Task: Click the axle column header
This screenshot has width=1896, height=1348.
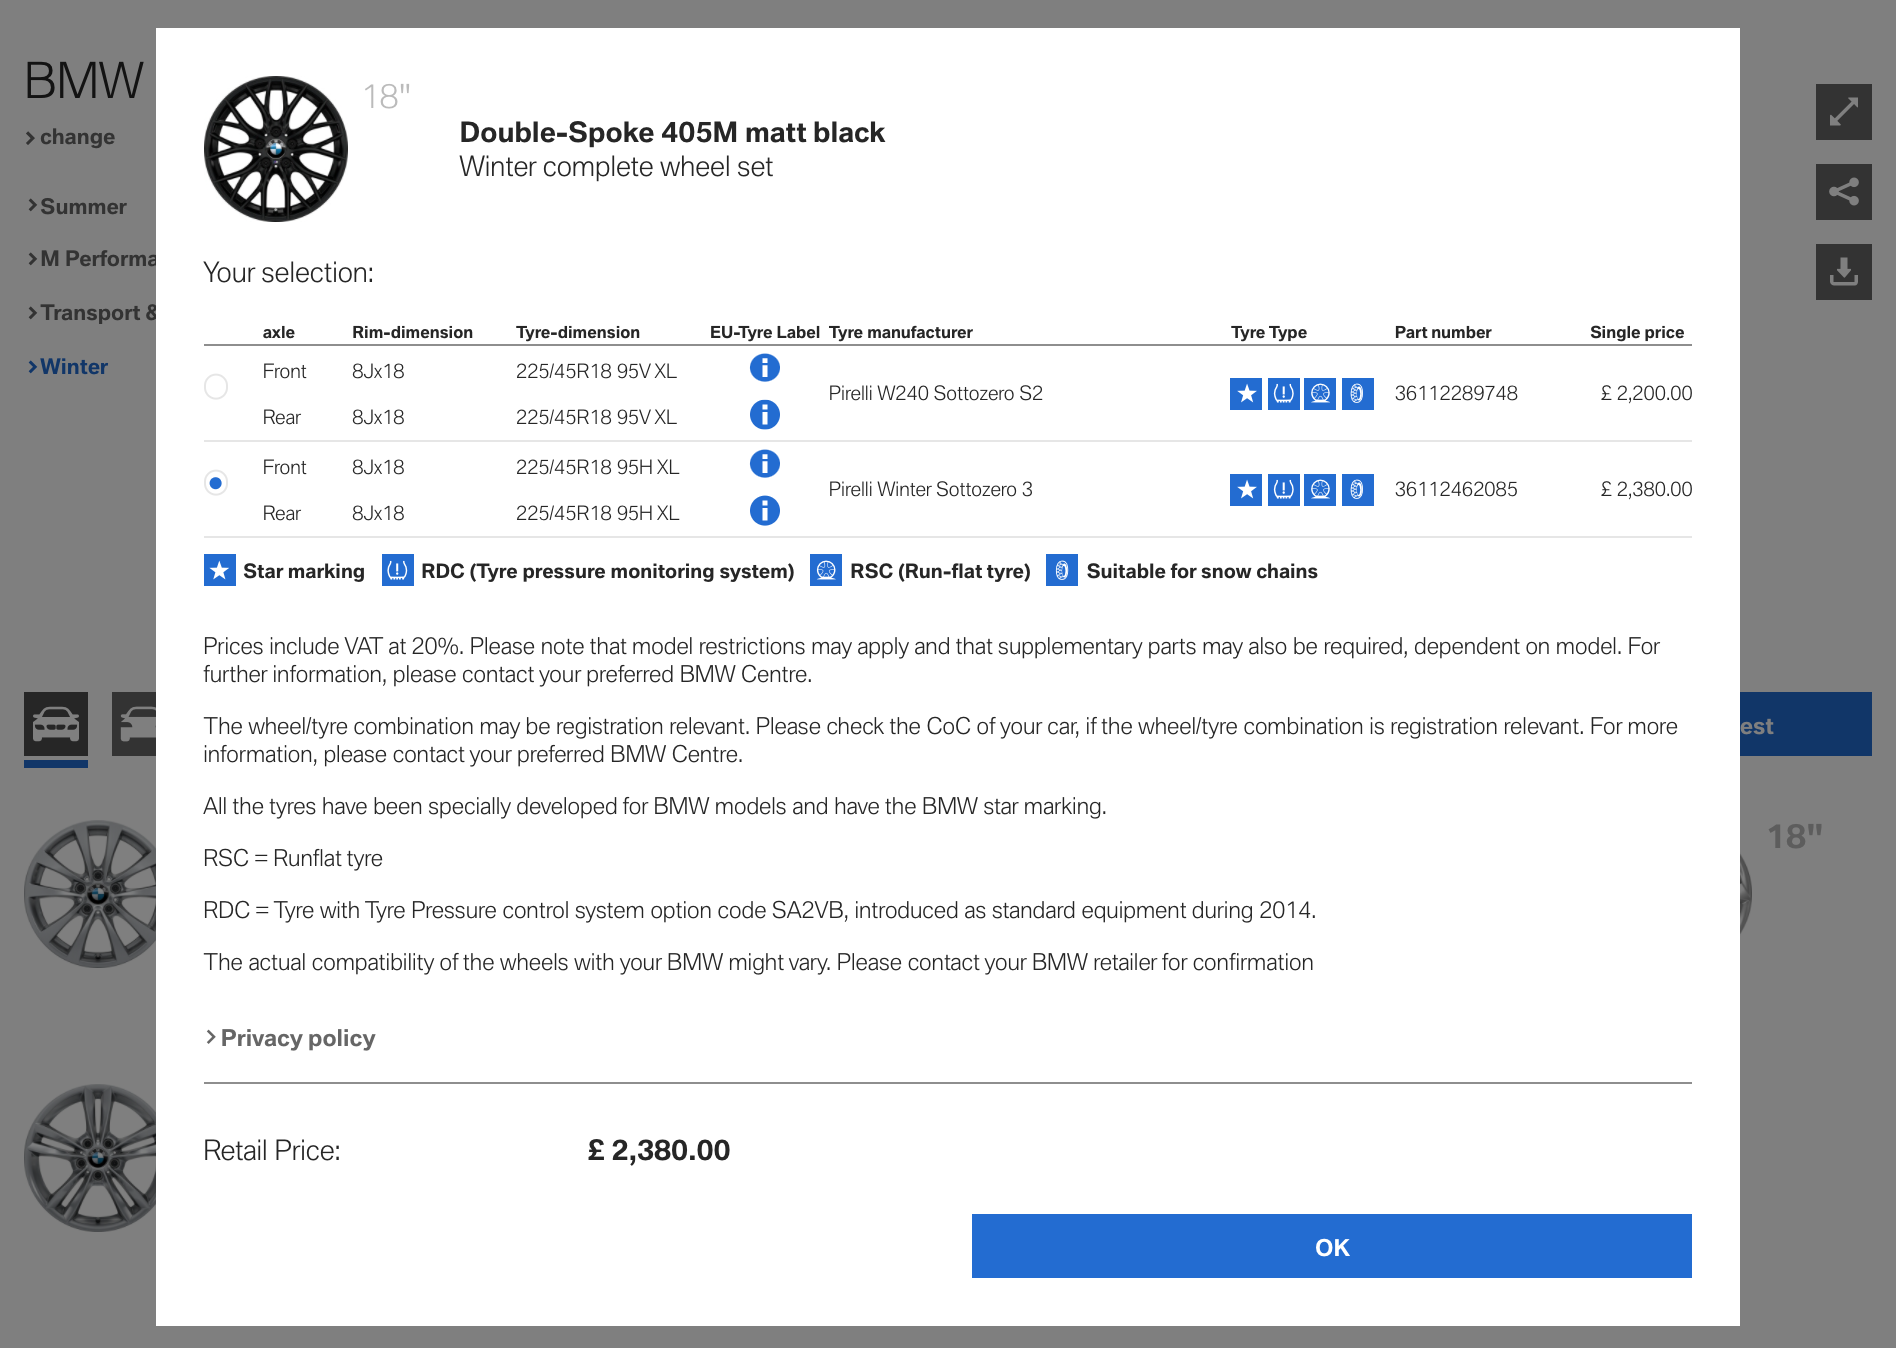Action: pyautogui.click(x=279, y=332)
